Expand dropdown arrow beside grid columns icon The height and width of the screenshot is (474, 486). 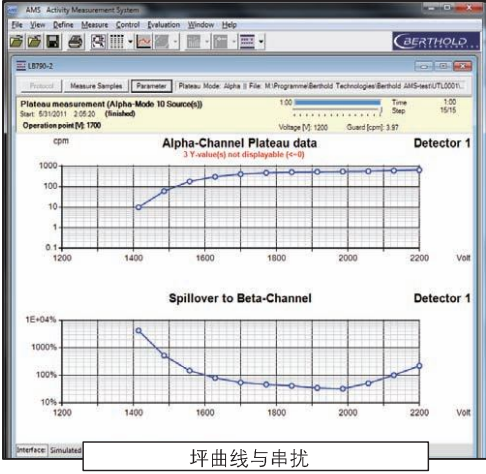point(130,42)
